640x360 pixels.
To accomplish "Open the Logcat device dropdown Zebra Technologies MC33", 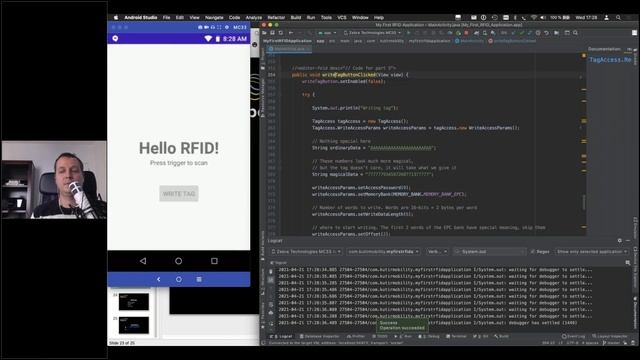I will click(306, 251).
